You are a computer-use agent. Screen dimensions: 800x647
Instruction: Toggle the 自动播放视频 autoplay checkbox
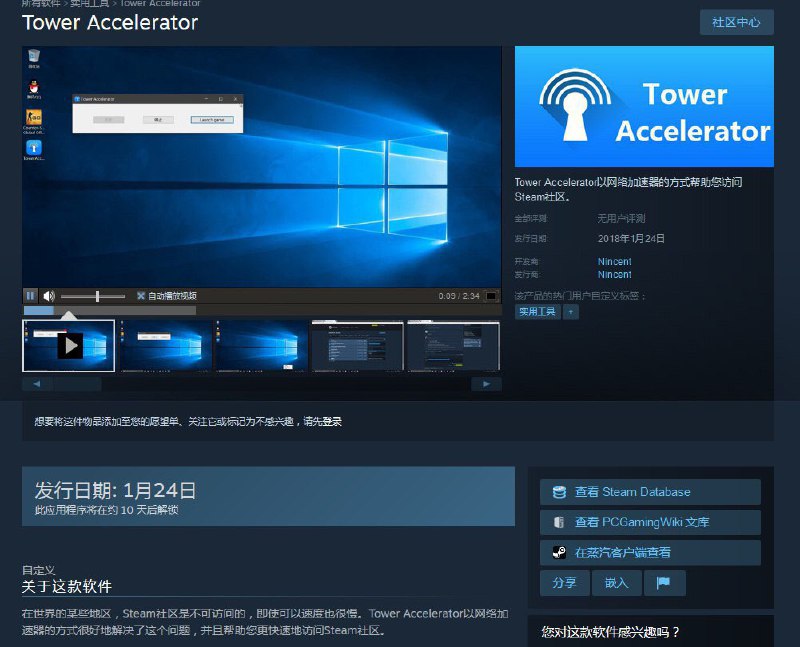point(141,296)
